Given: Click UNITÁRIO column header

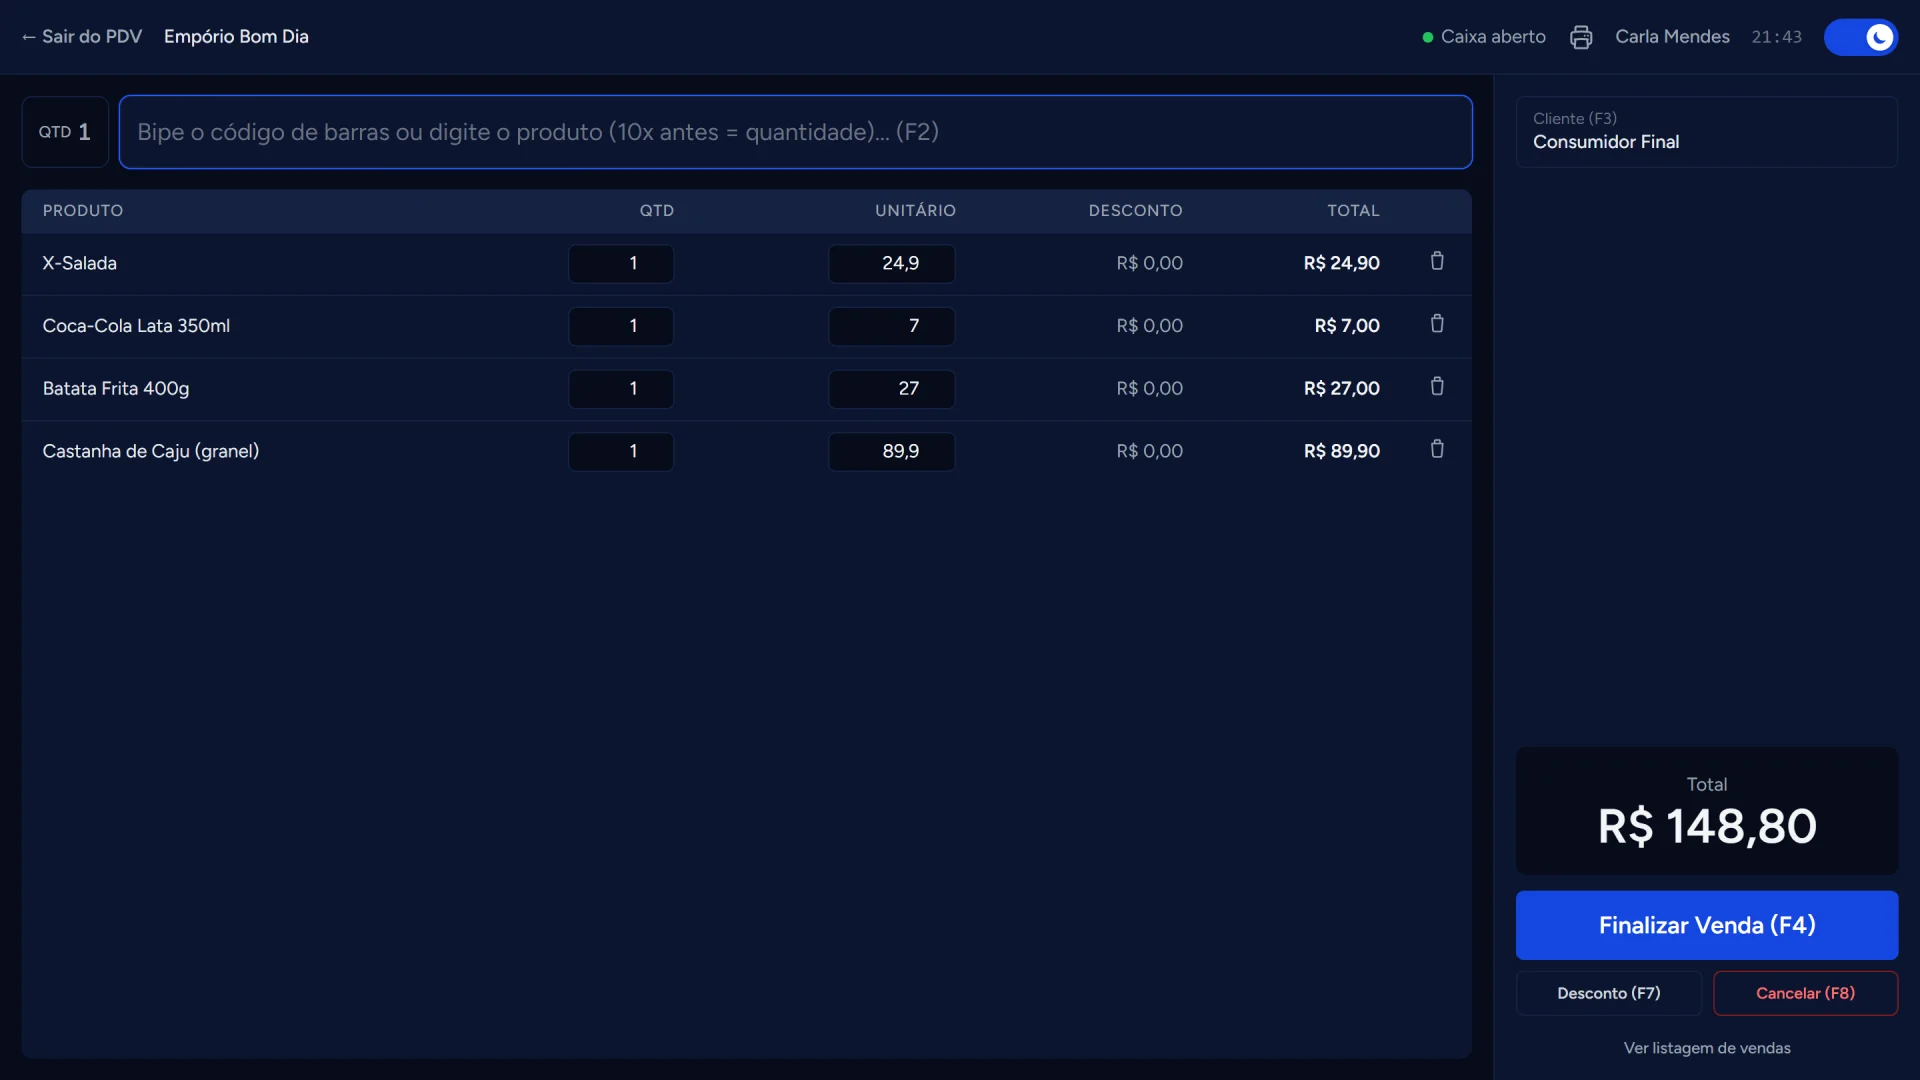Looking at the screenshot, I should point(915,211).
